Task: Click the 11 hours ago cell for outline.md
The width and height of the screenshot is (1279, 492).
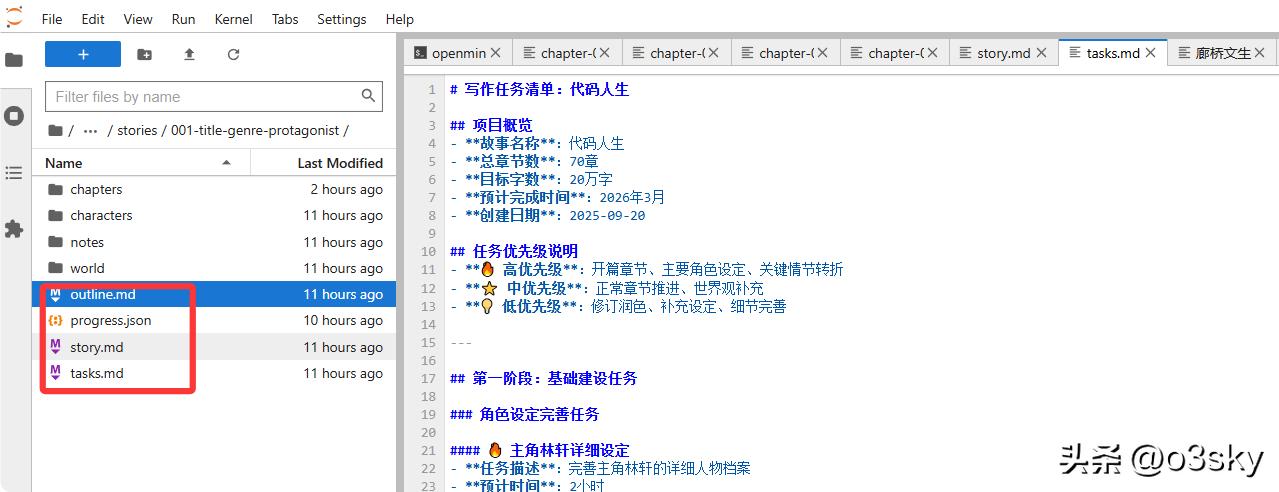Action: (343, 294)
